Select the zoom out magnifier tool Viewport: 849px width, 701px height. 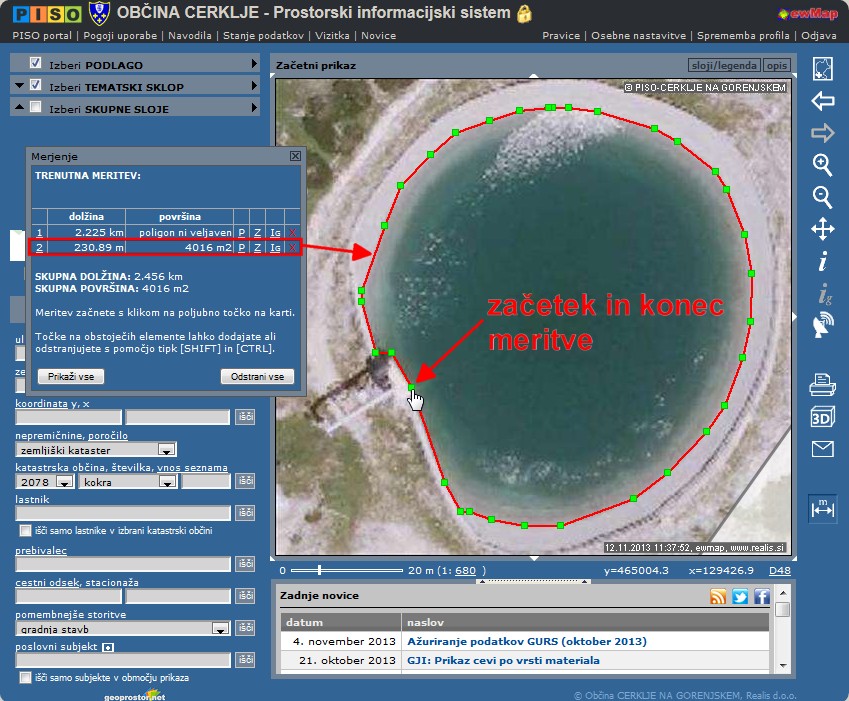pos(822,196)
